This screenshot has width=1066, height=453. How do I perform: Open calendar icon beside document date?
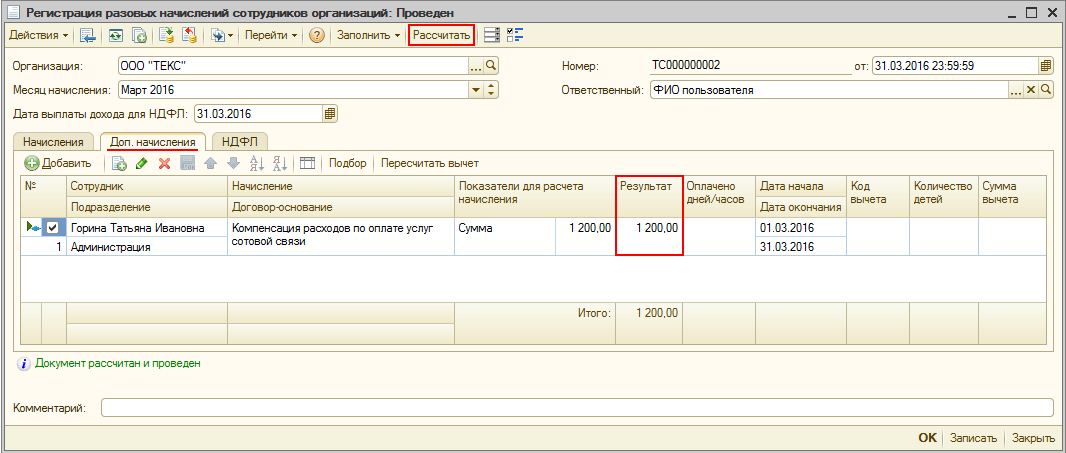pos(1046,66)
